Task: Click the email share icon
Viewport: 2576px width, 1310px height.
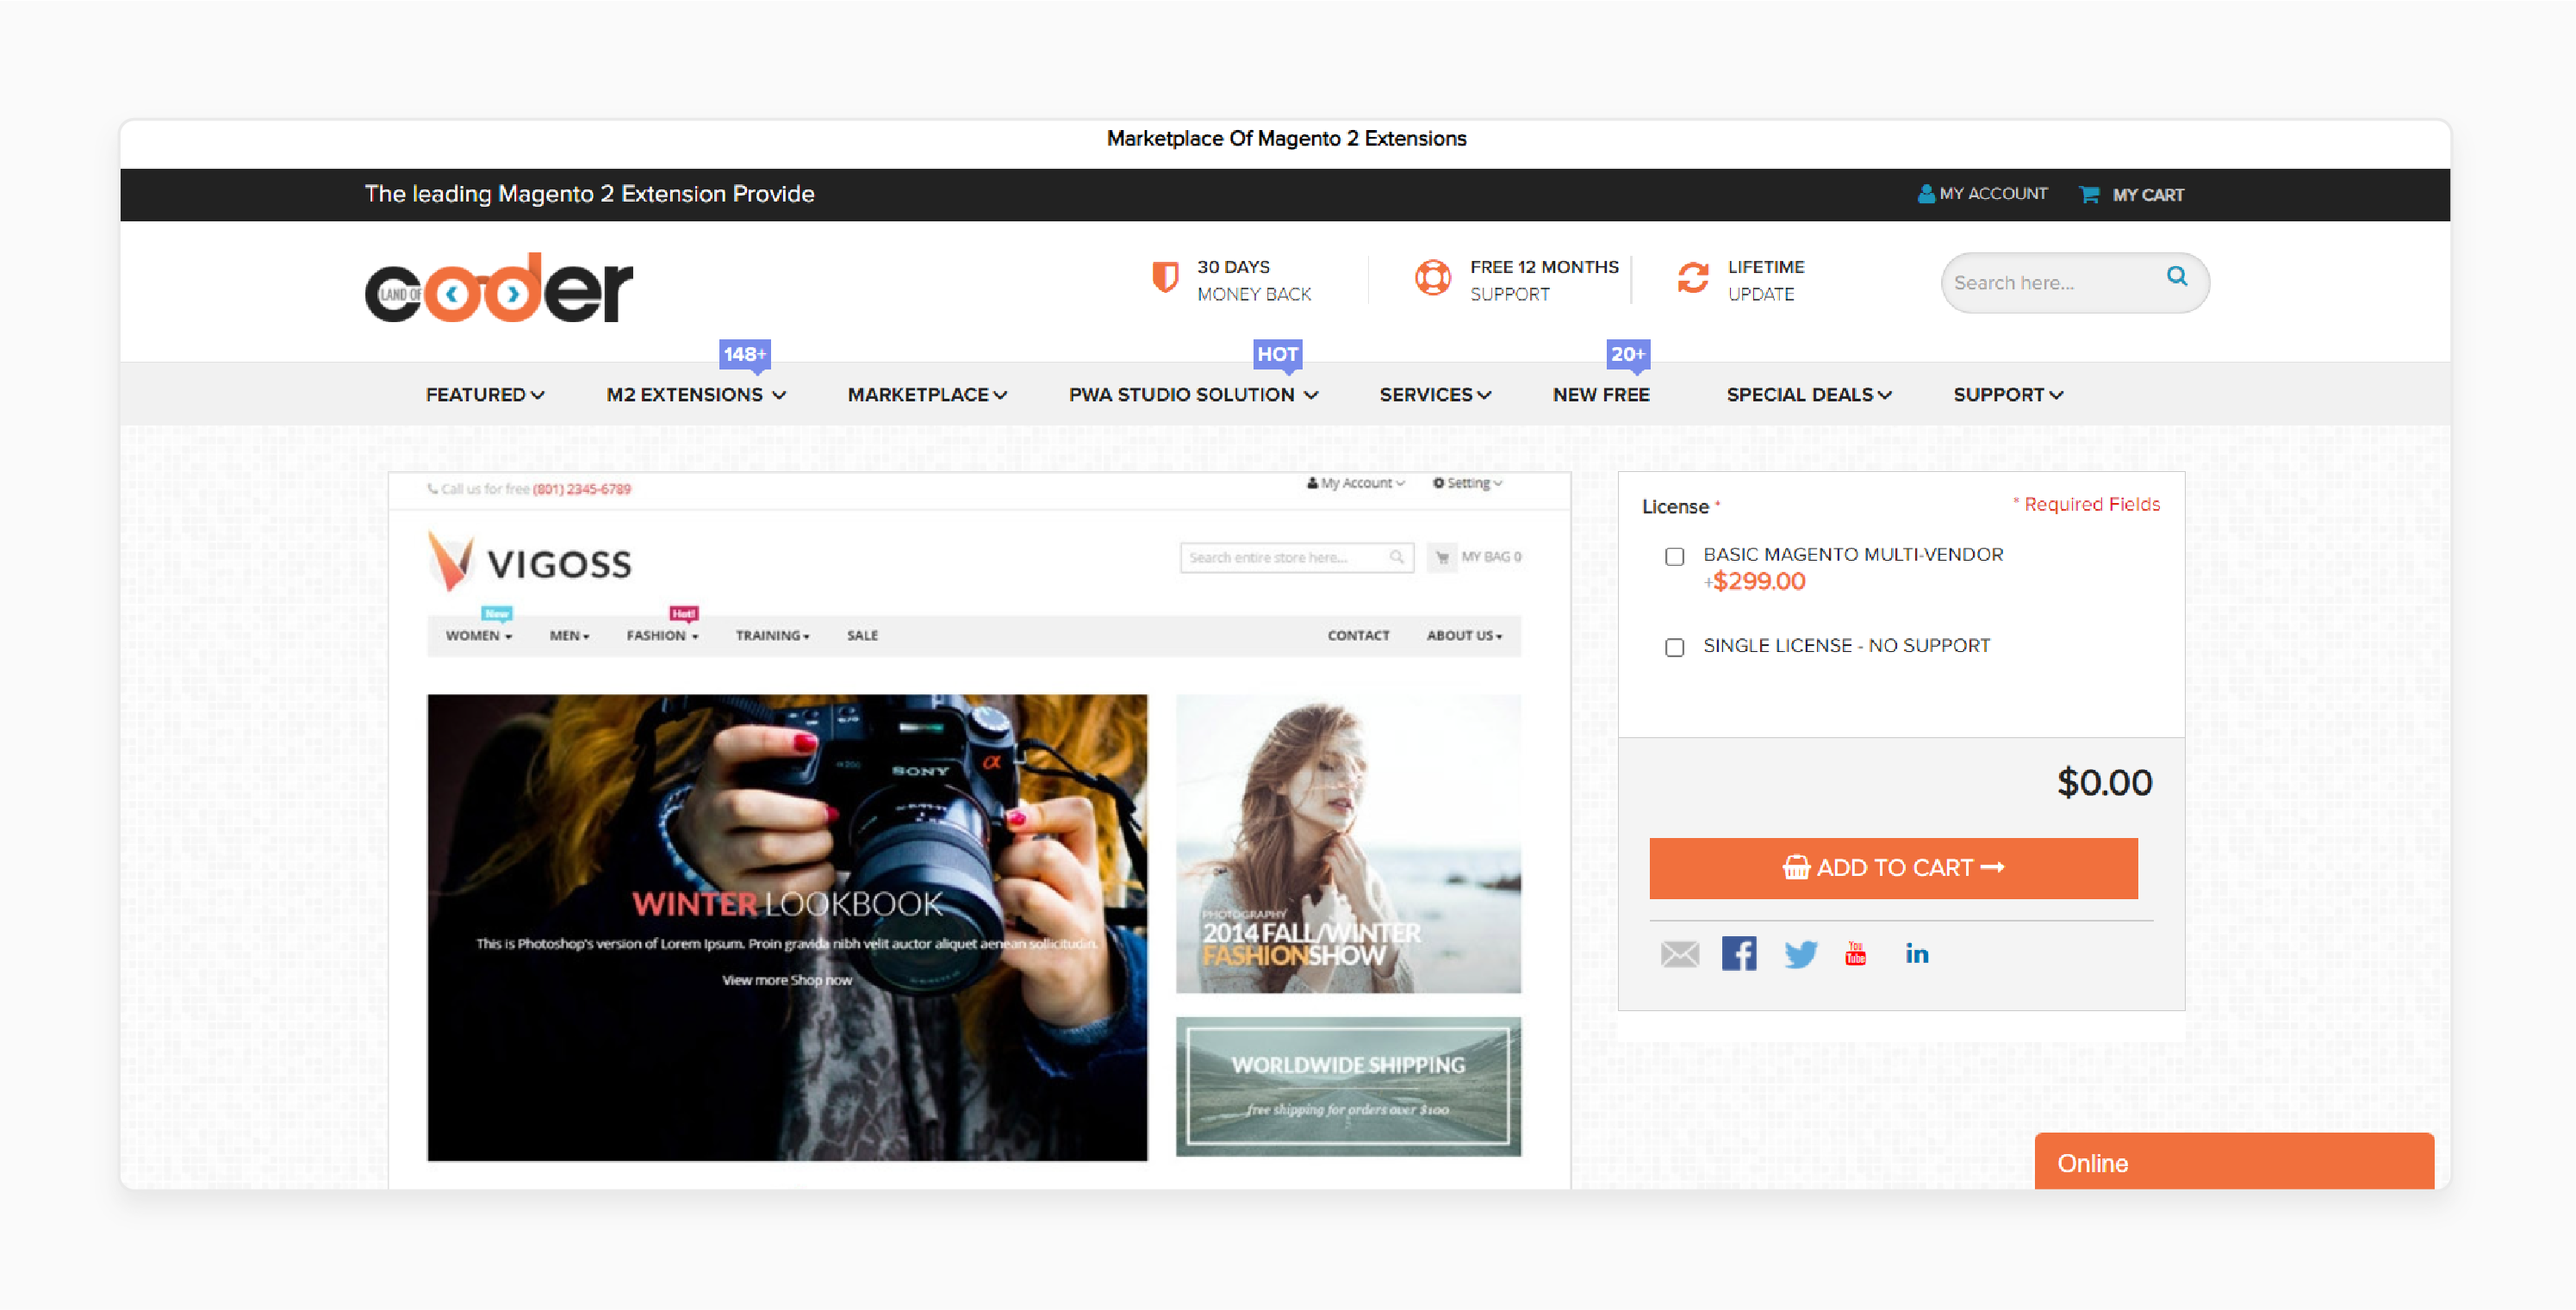Action: (1676, 953)
